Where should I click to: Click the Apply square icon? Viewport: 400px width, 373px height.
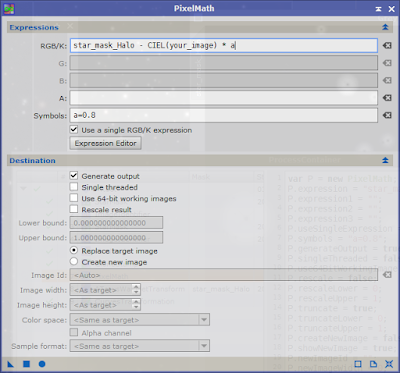coord(26,364)
